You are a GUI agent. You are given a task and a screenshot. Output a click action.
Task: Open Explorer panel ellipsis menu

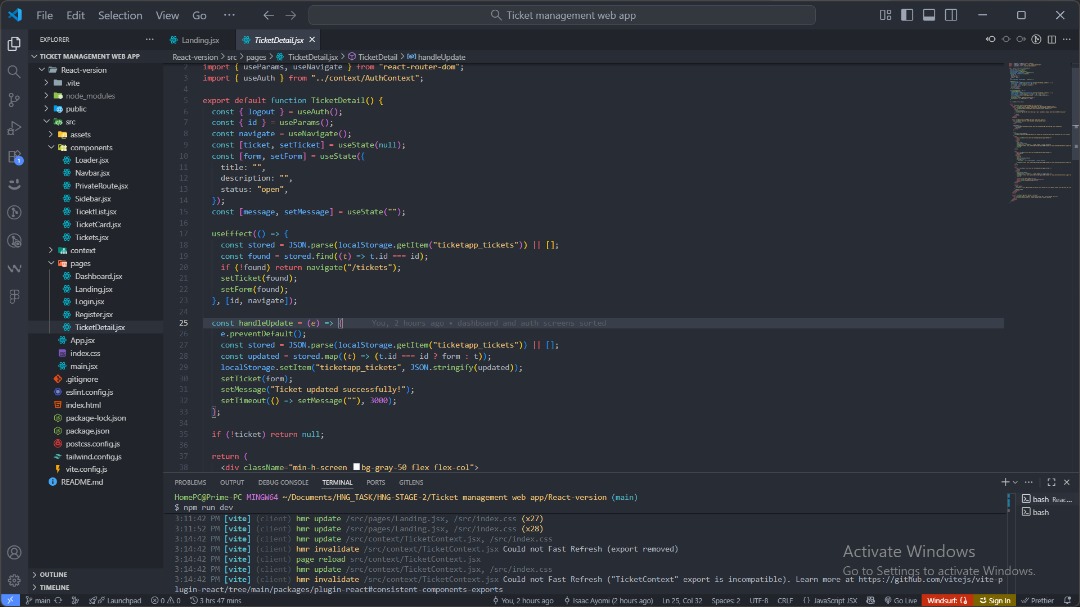click(x=149, y=40)
